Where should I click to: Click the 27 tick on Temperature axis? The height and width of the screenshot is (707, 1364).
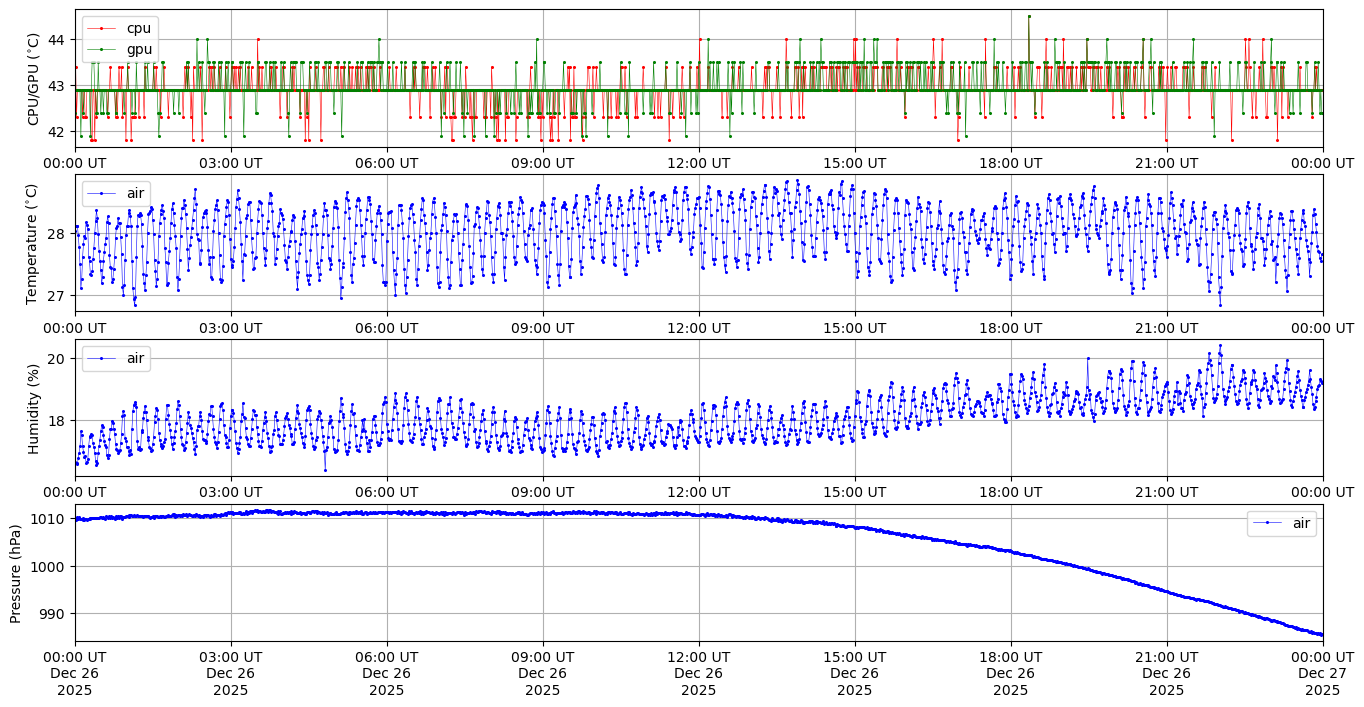point(57,296)
